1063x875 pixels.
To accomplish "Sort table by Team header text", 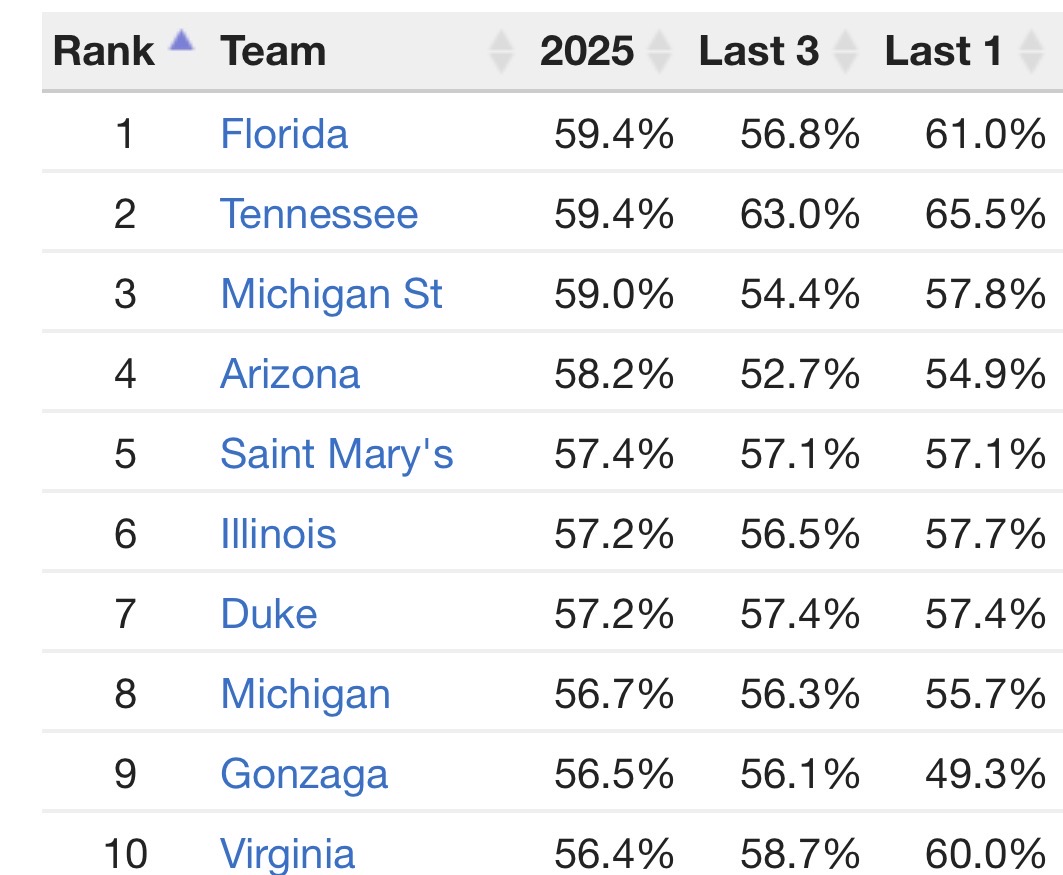I will (x=273, y=52).
